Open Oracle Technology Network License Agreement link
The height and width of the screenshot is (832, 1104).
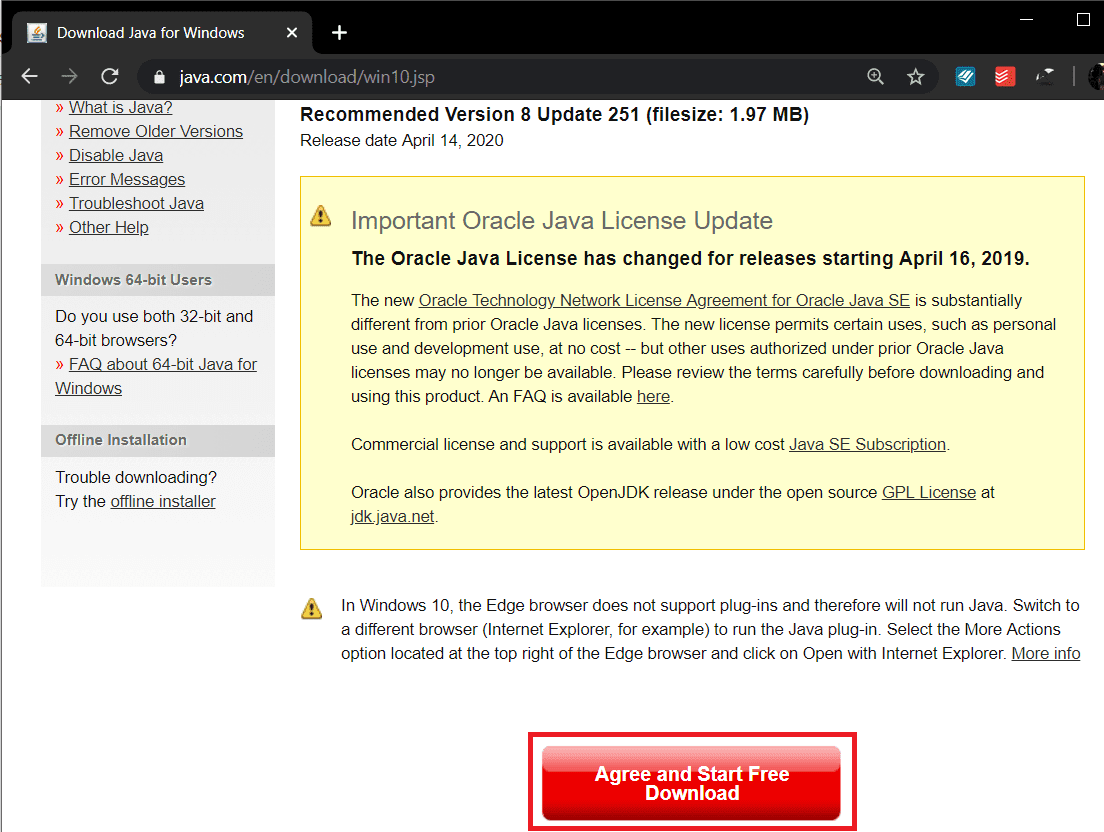pos(664,301)
